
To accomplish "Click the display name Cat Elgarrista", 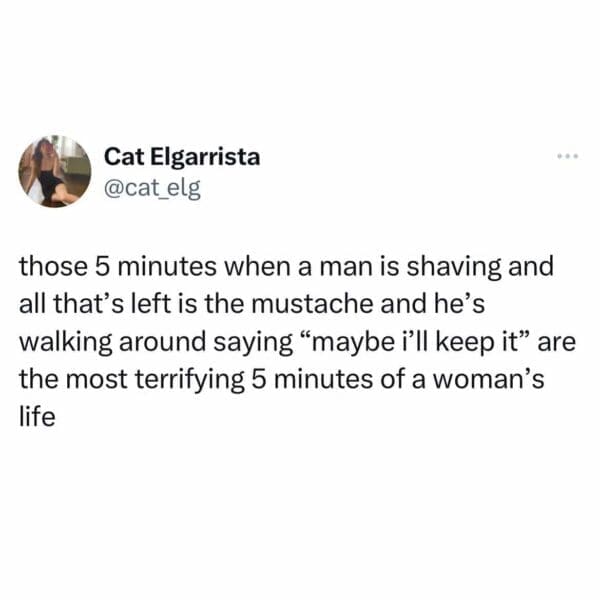I will coord(182,157).
